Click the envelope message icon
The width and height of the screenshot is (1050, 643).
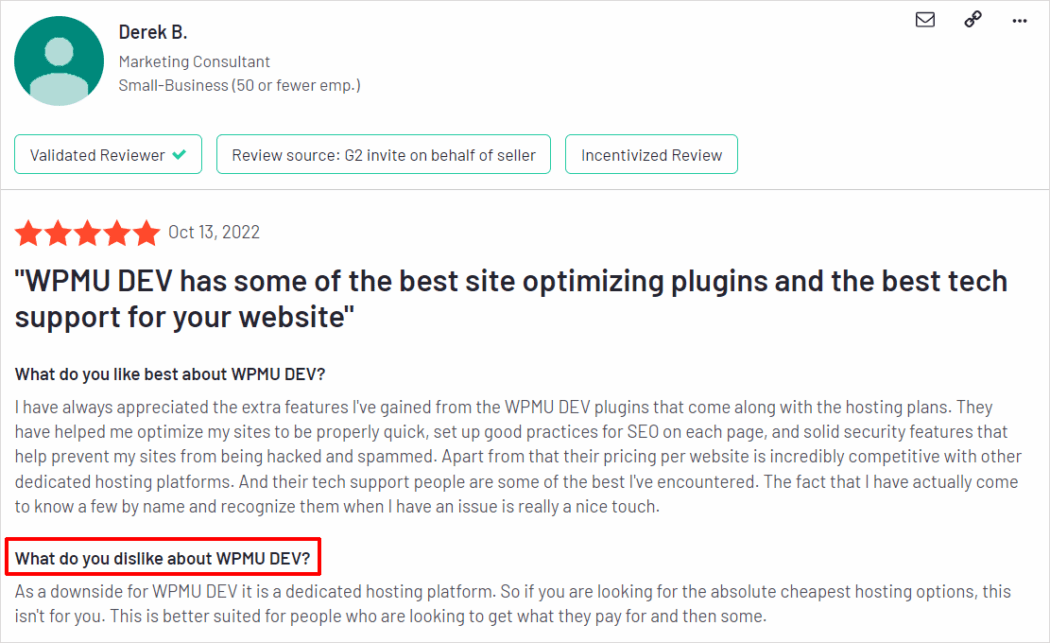click(x=924, y=18)
